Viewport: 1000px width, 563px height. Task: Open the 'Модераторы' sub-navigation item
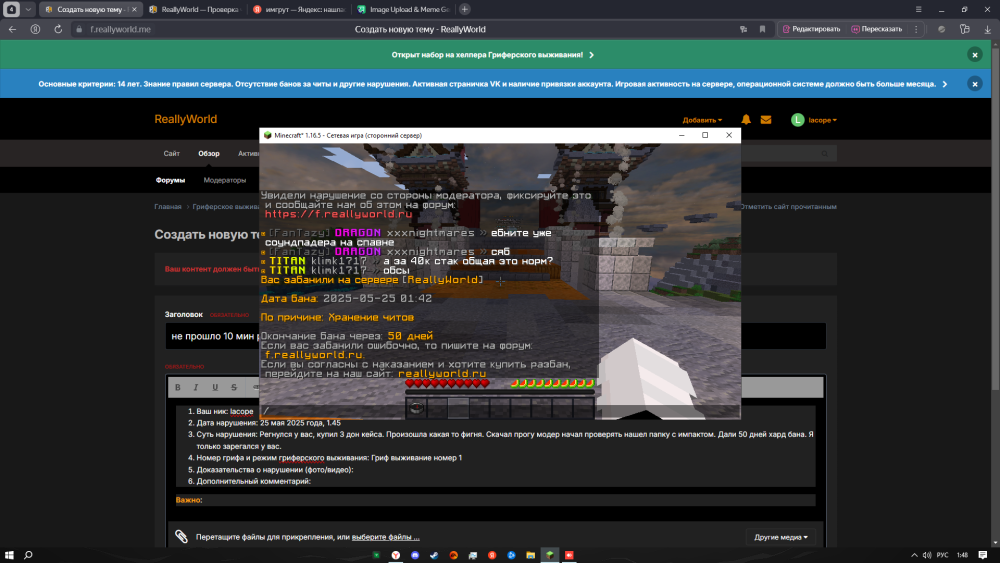point(224,180)
